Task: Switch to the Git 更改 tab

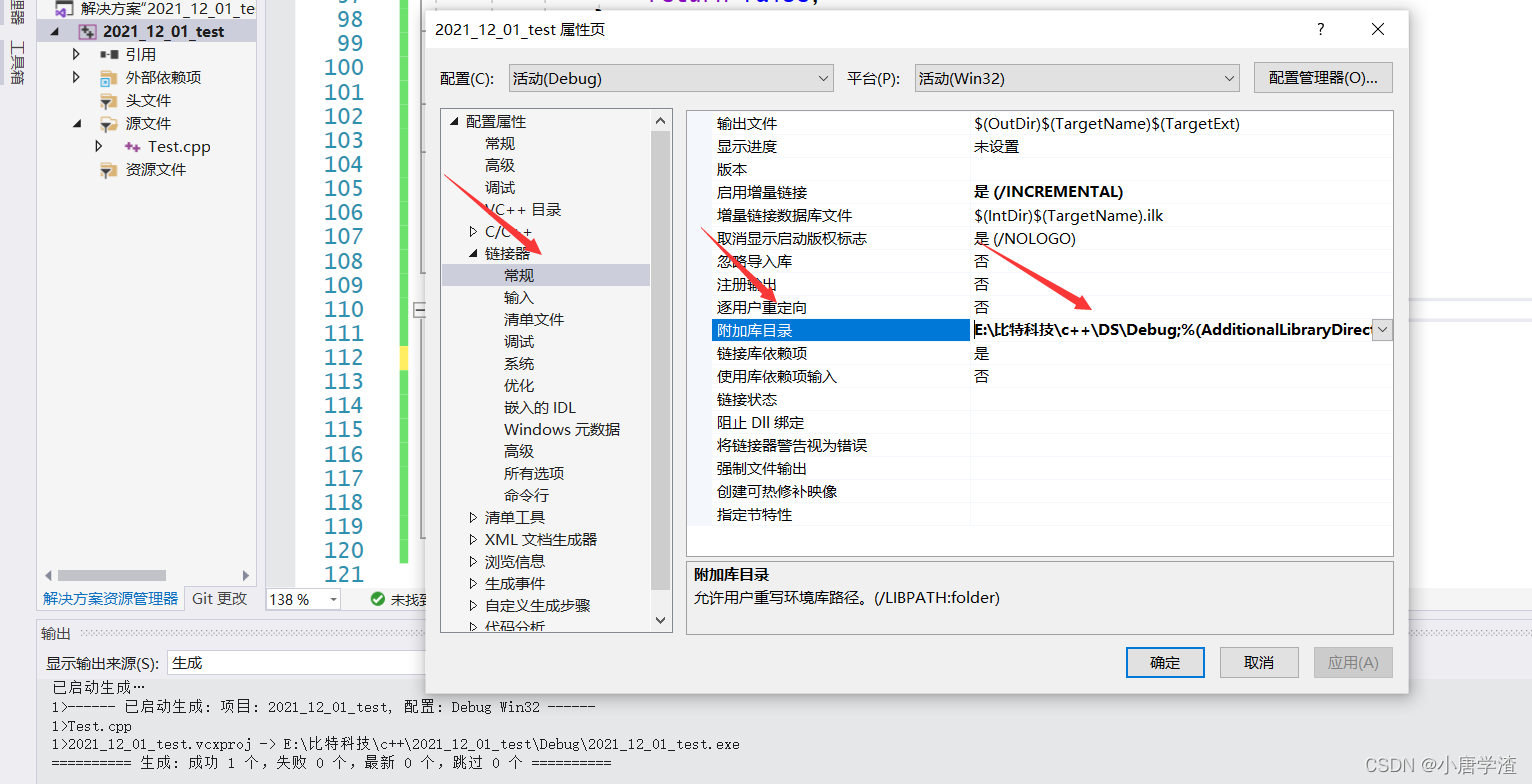Action: tap(219, 598)
